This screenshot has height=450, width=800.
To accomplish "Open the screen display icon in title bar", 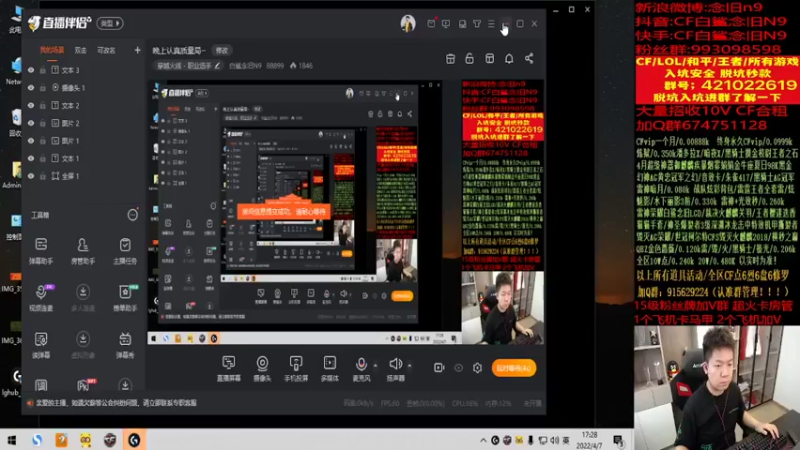I will (x=446, y=23).
